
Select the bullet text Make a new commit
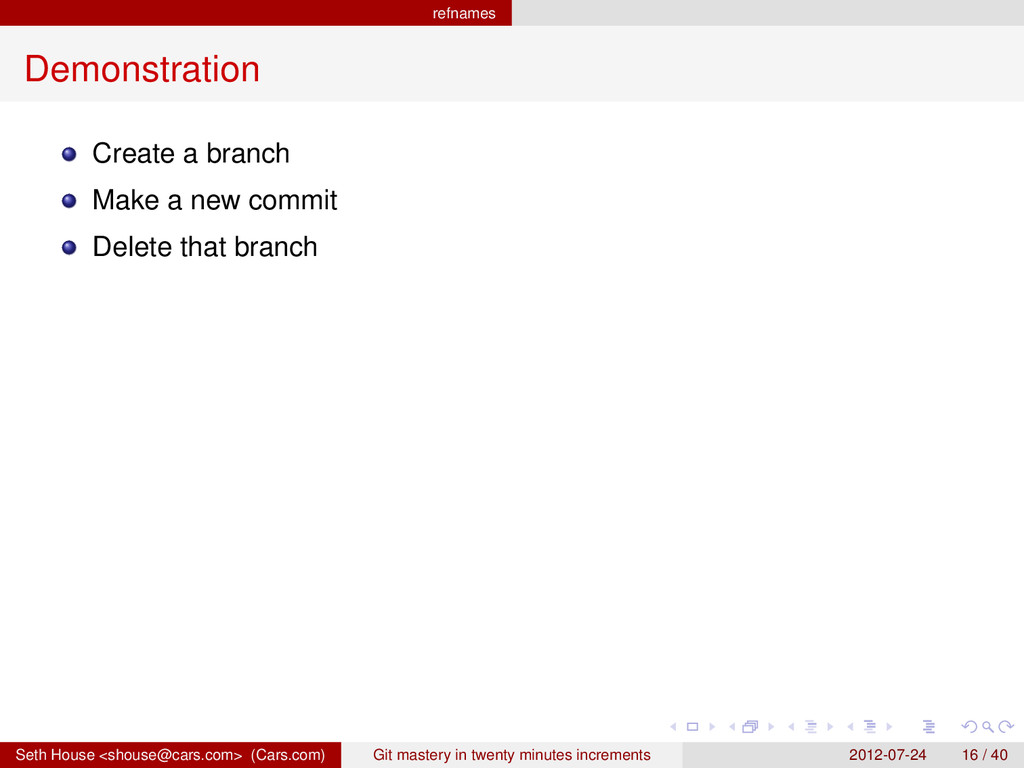215,200
